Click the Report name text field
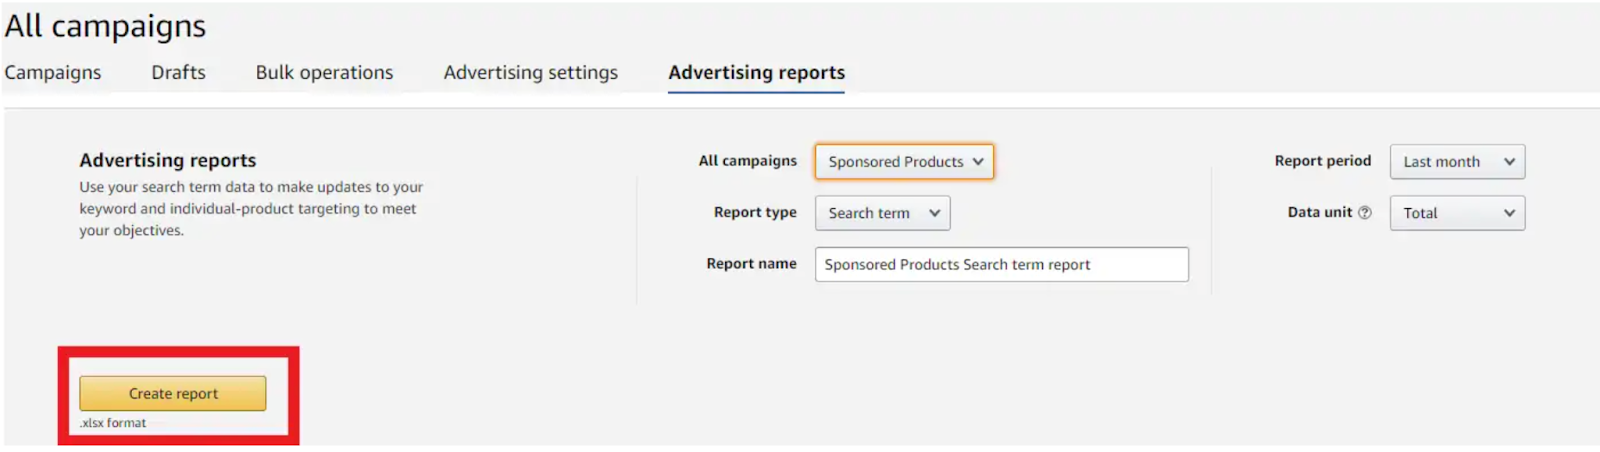Image resolution: width=1600 pixels, height=452 pixels. click(x=1001, y=265)
